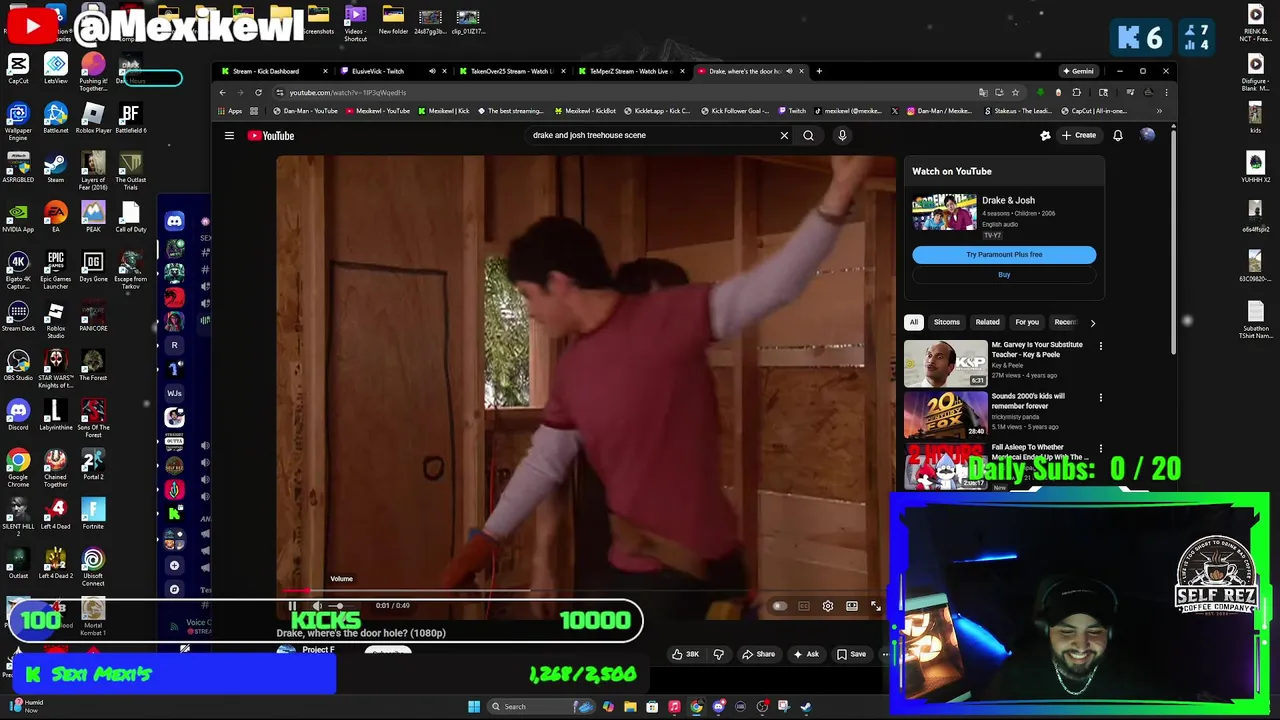Click the Gemini button in Chrome
This screenshot has height=720, width=1280.
click(x=1078, y=71)
